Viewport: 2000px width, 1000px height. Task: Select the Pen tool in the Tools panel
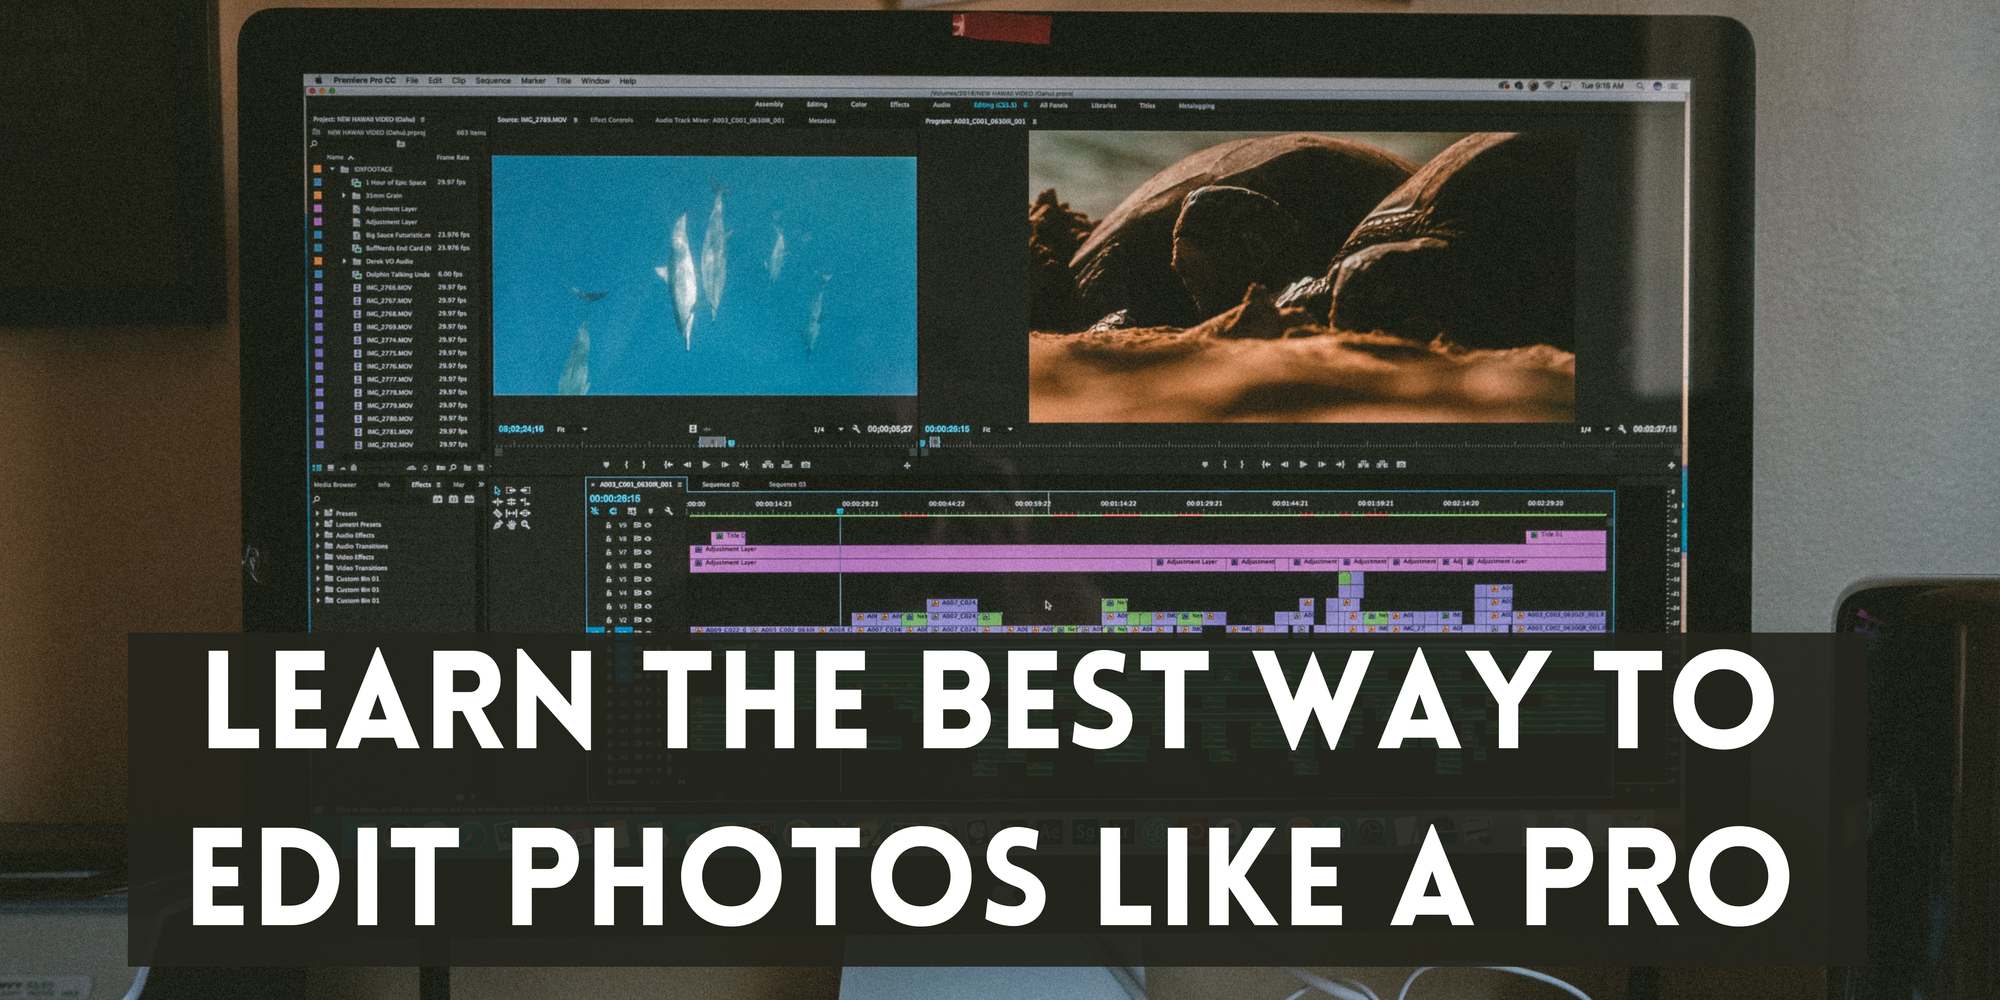pyautogui.click(x=497, y=525)
